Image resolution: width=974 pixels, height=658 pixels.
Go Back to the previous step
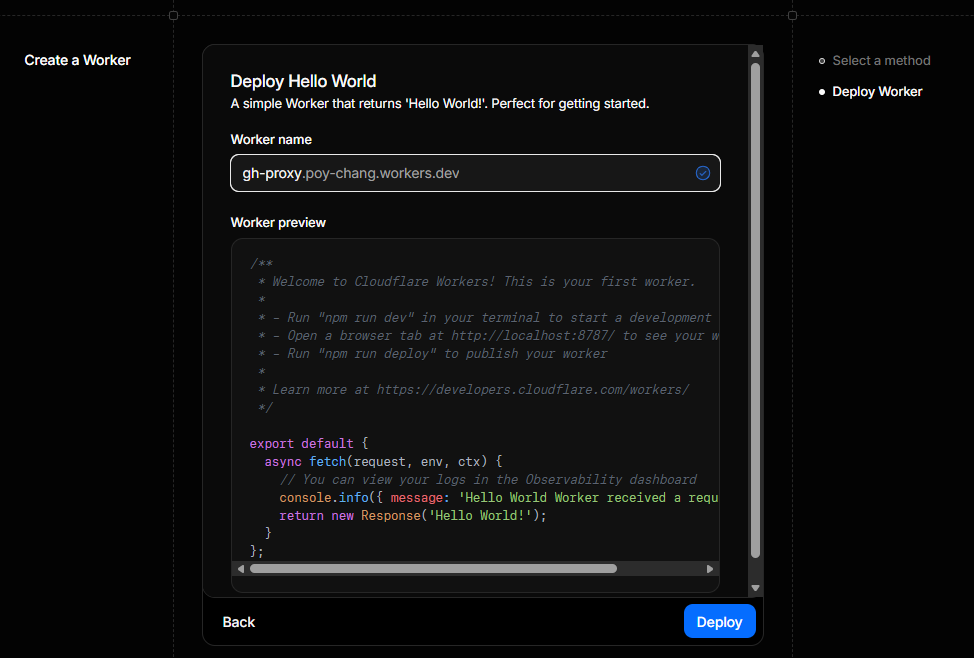[239, 622]
